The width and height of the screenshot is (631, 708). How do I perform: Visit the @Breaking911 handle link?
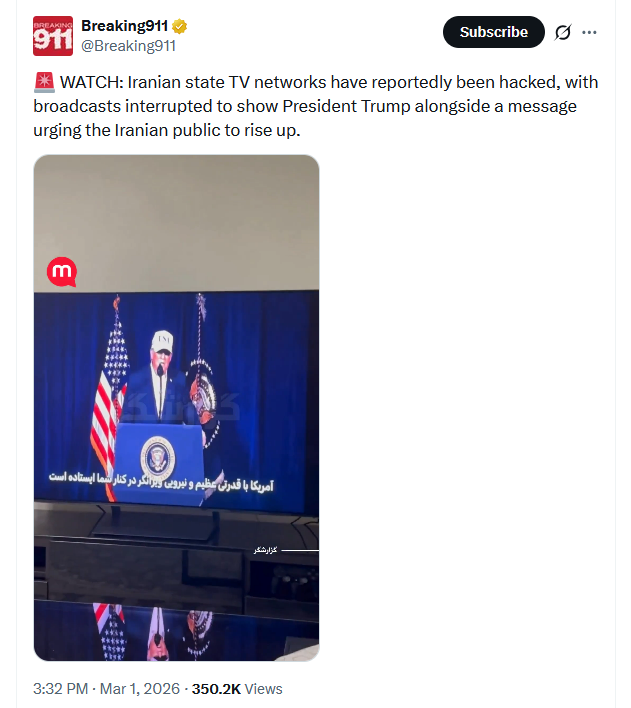128,46
